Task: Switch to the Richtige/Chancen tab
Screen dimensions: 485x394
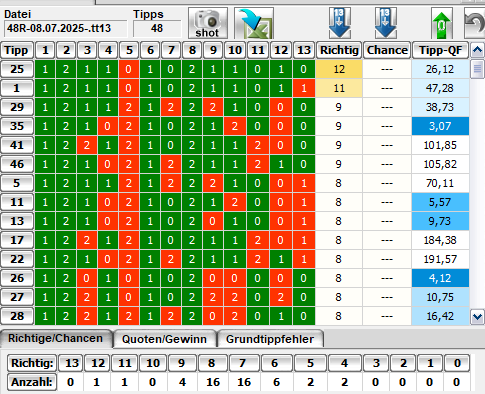Action: [55, 338]
